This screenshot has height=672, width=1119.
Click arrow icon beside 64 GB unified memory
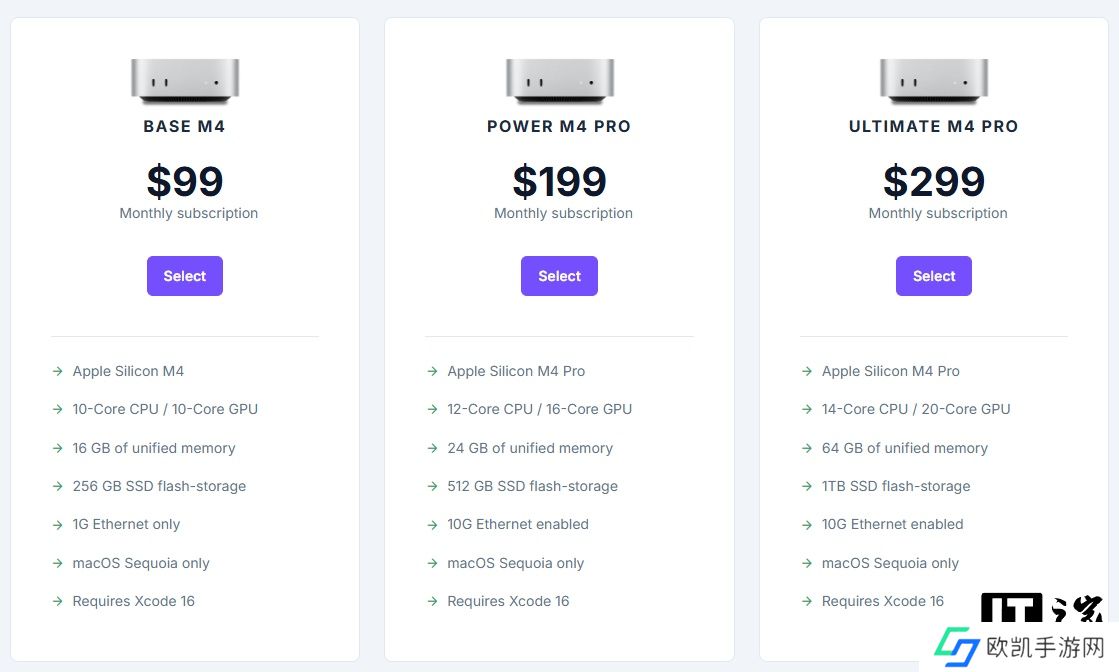point(807,448)
